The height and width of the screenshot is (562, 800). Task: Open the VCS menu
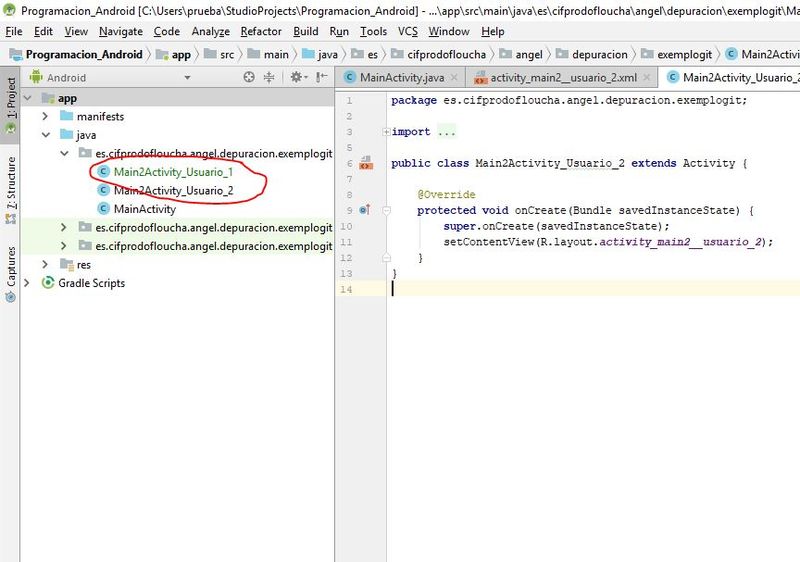(x=408, y=32)
